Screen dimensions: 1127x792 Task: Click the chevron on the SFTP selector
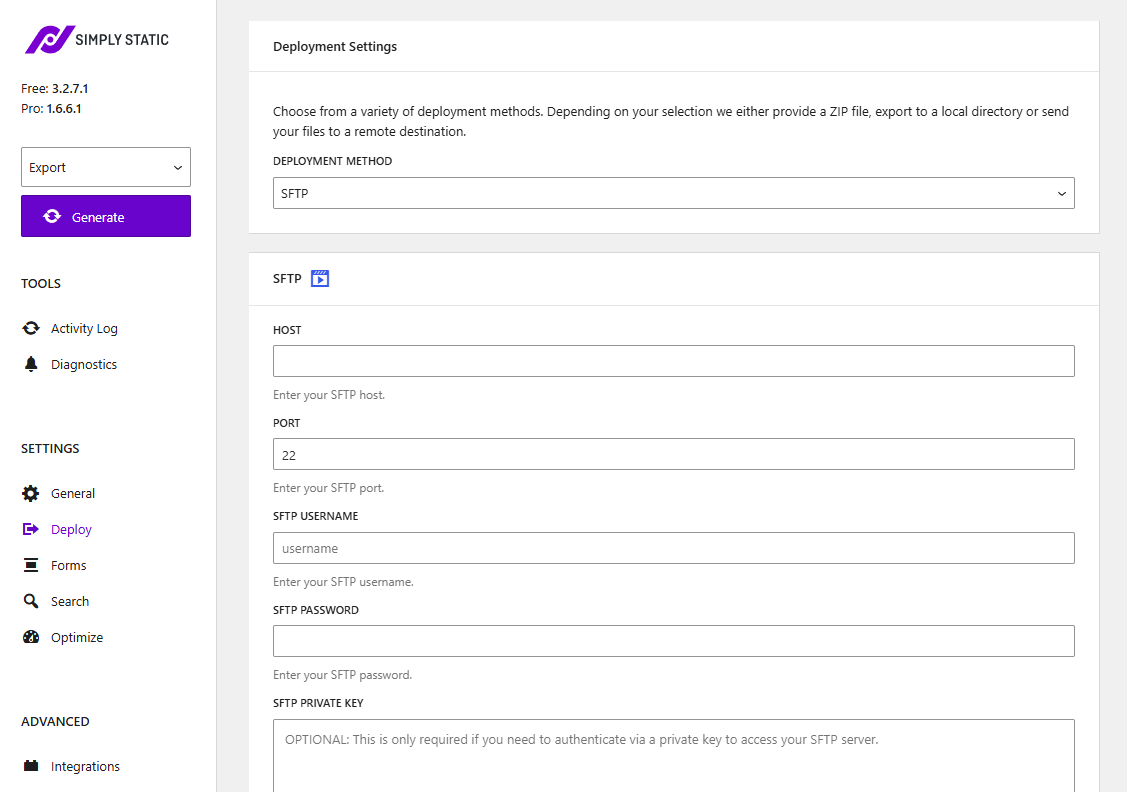(1062, 193)
